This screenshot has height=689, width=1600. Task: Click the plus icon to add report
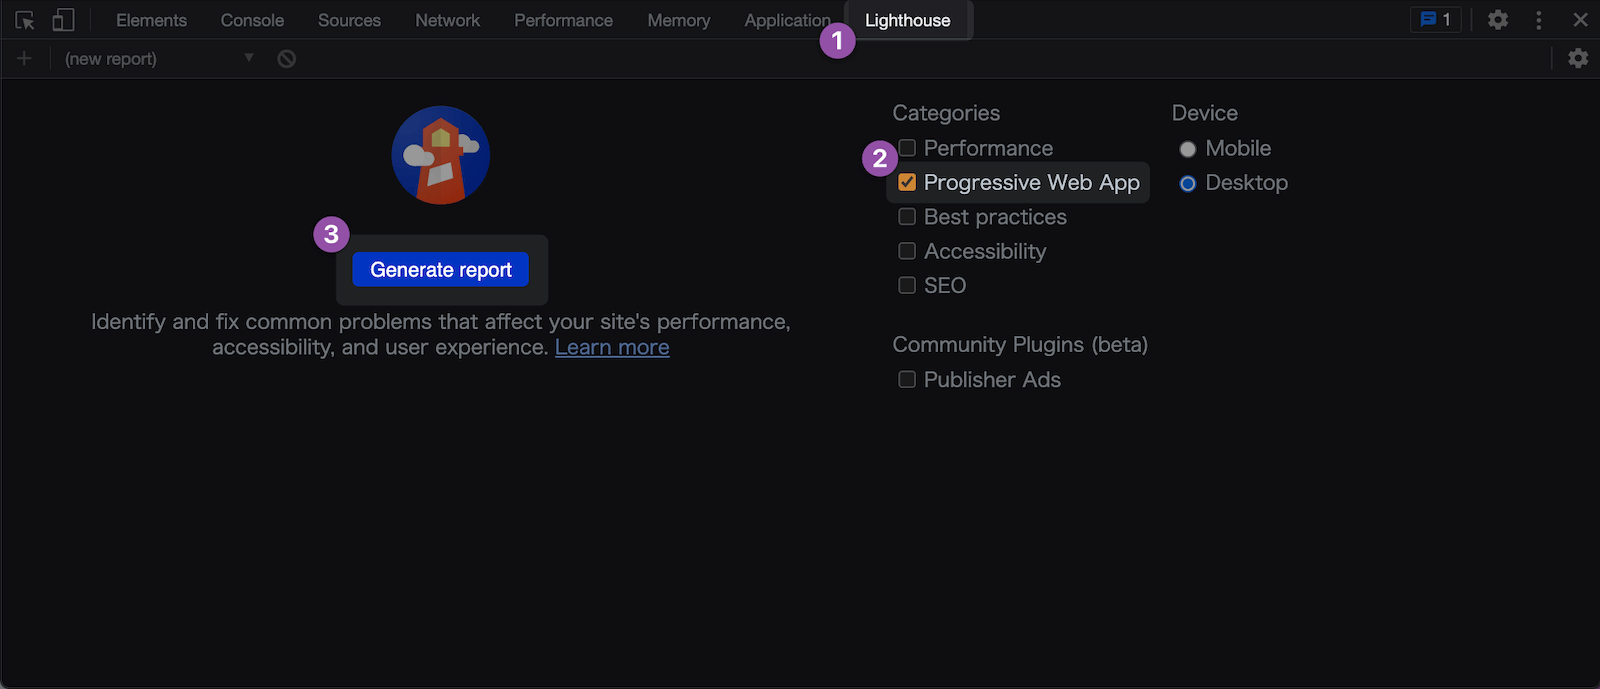(24, 59)
